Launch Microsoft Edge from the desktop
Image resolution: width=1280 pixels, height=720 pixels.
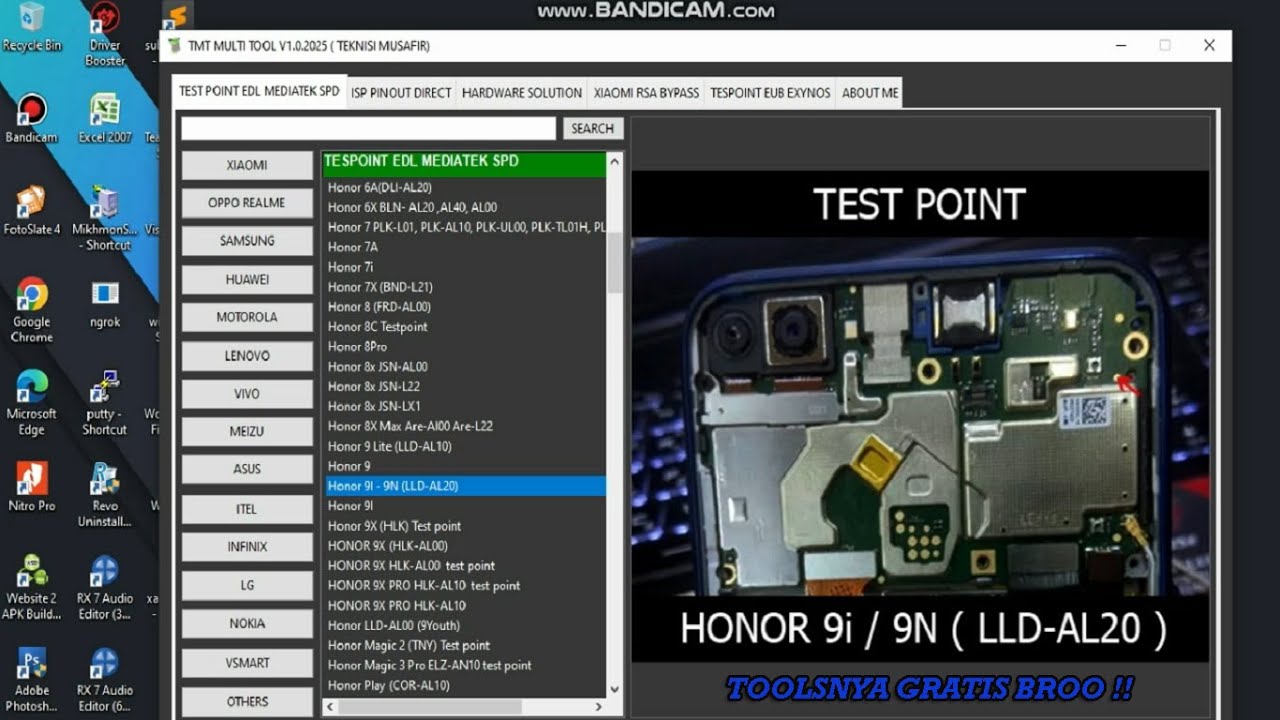(x=31, y=402)
